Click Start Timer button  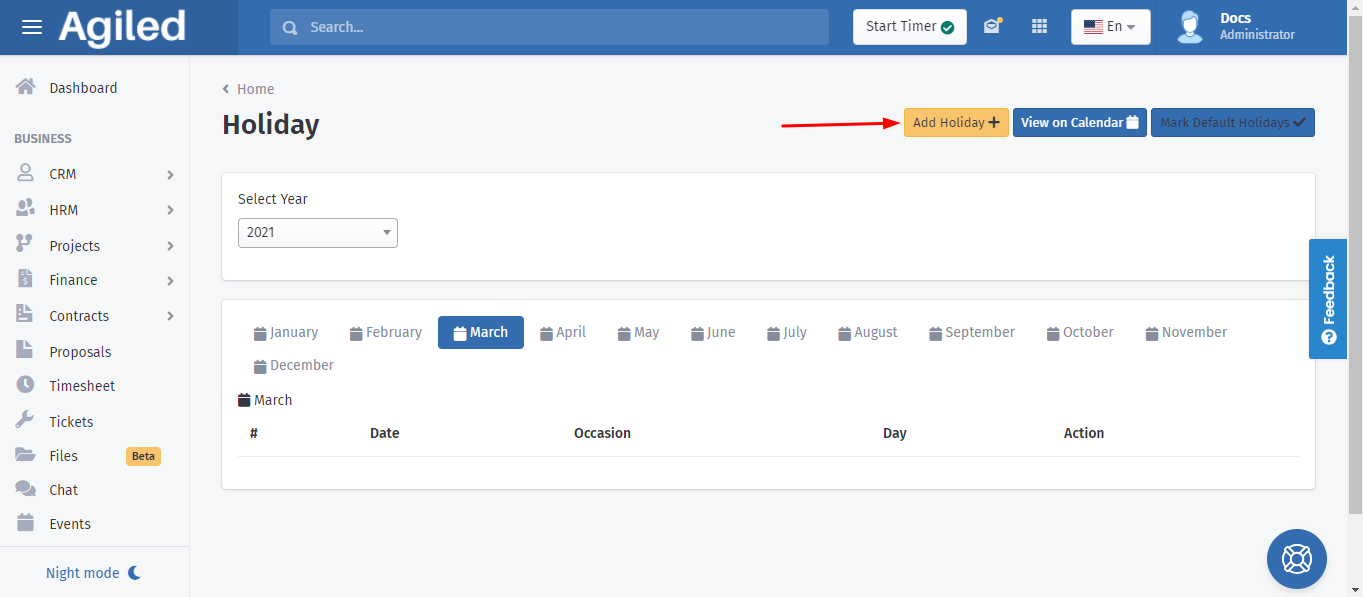pos(909,27)
